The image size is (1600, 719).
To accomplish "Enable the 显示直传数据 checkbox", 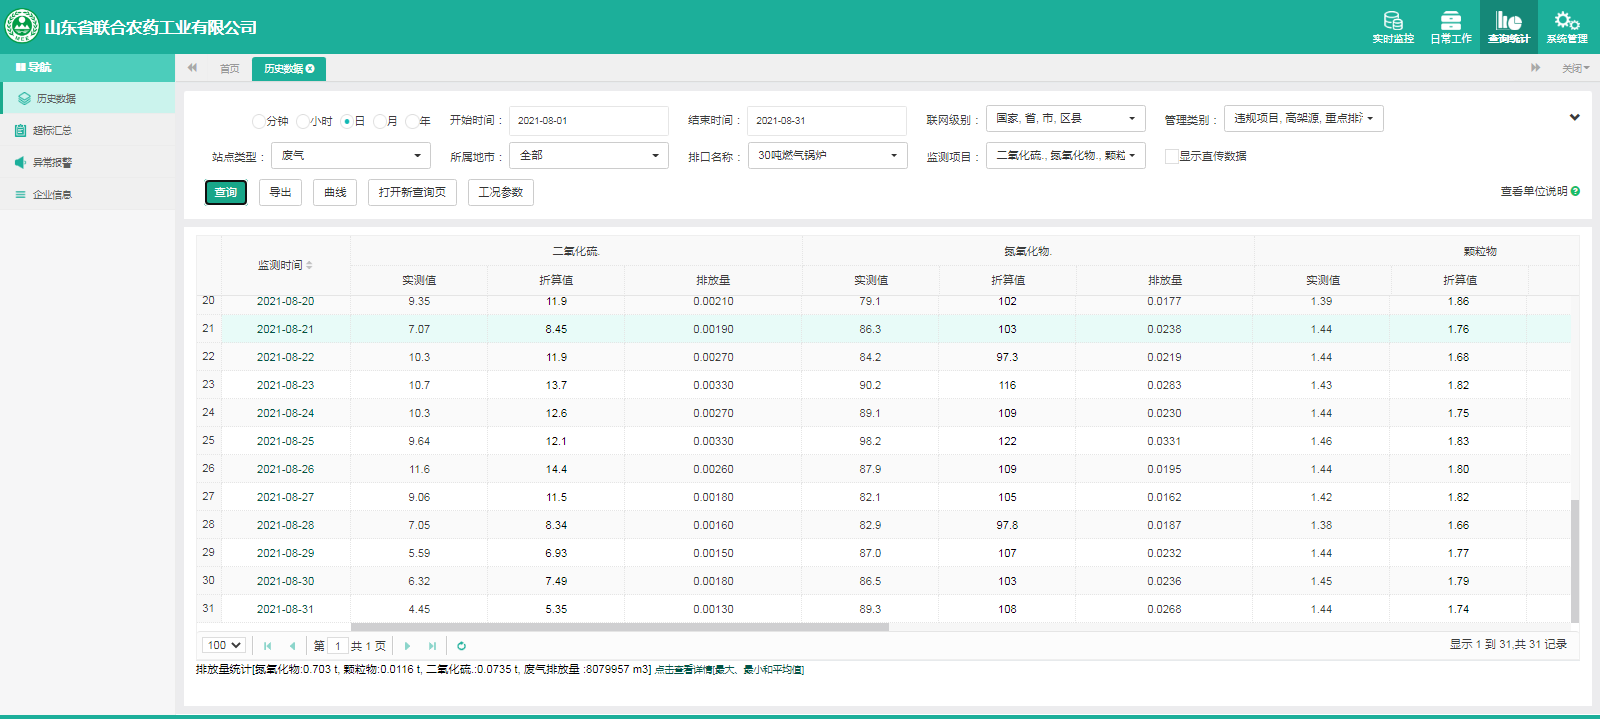I will 1171,156.
